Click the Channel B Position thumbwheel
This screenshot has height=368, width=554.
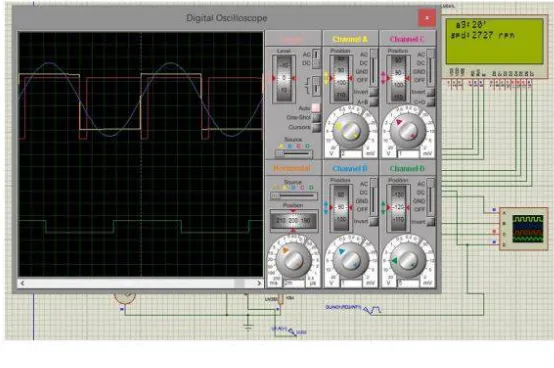340,208
